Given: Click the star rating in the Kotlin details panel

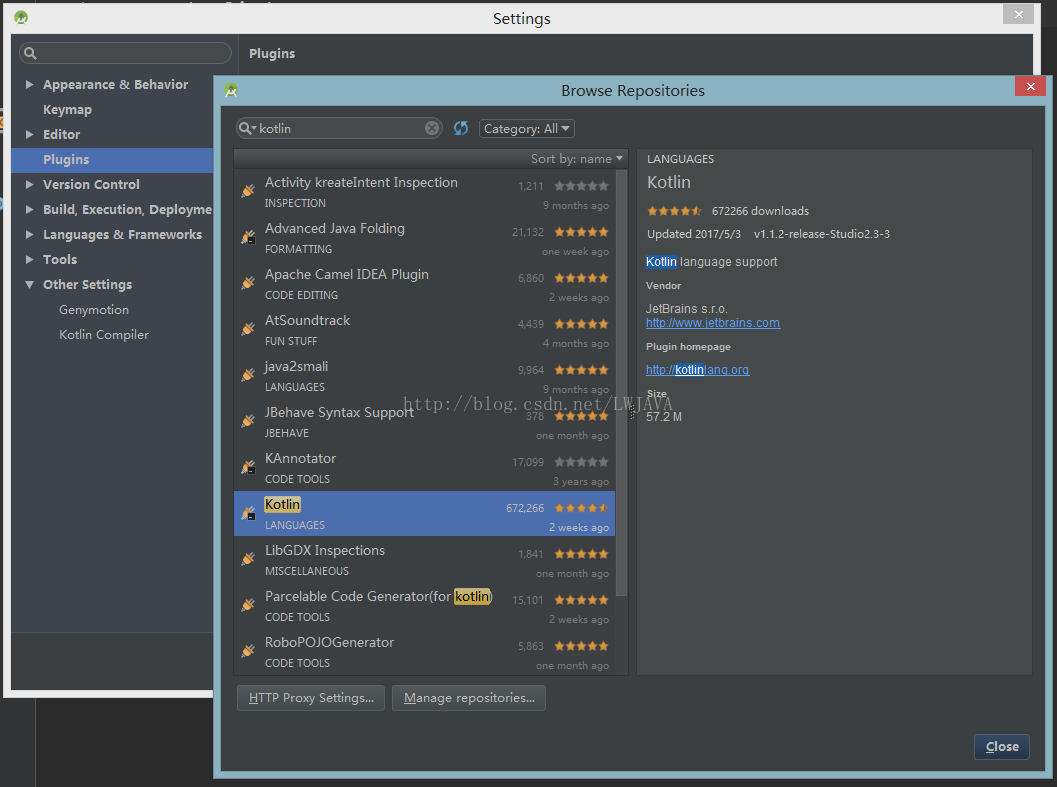Looking at the screenshot, I should point(674,211).
